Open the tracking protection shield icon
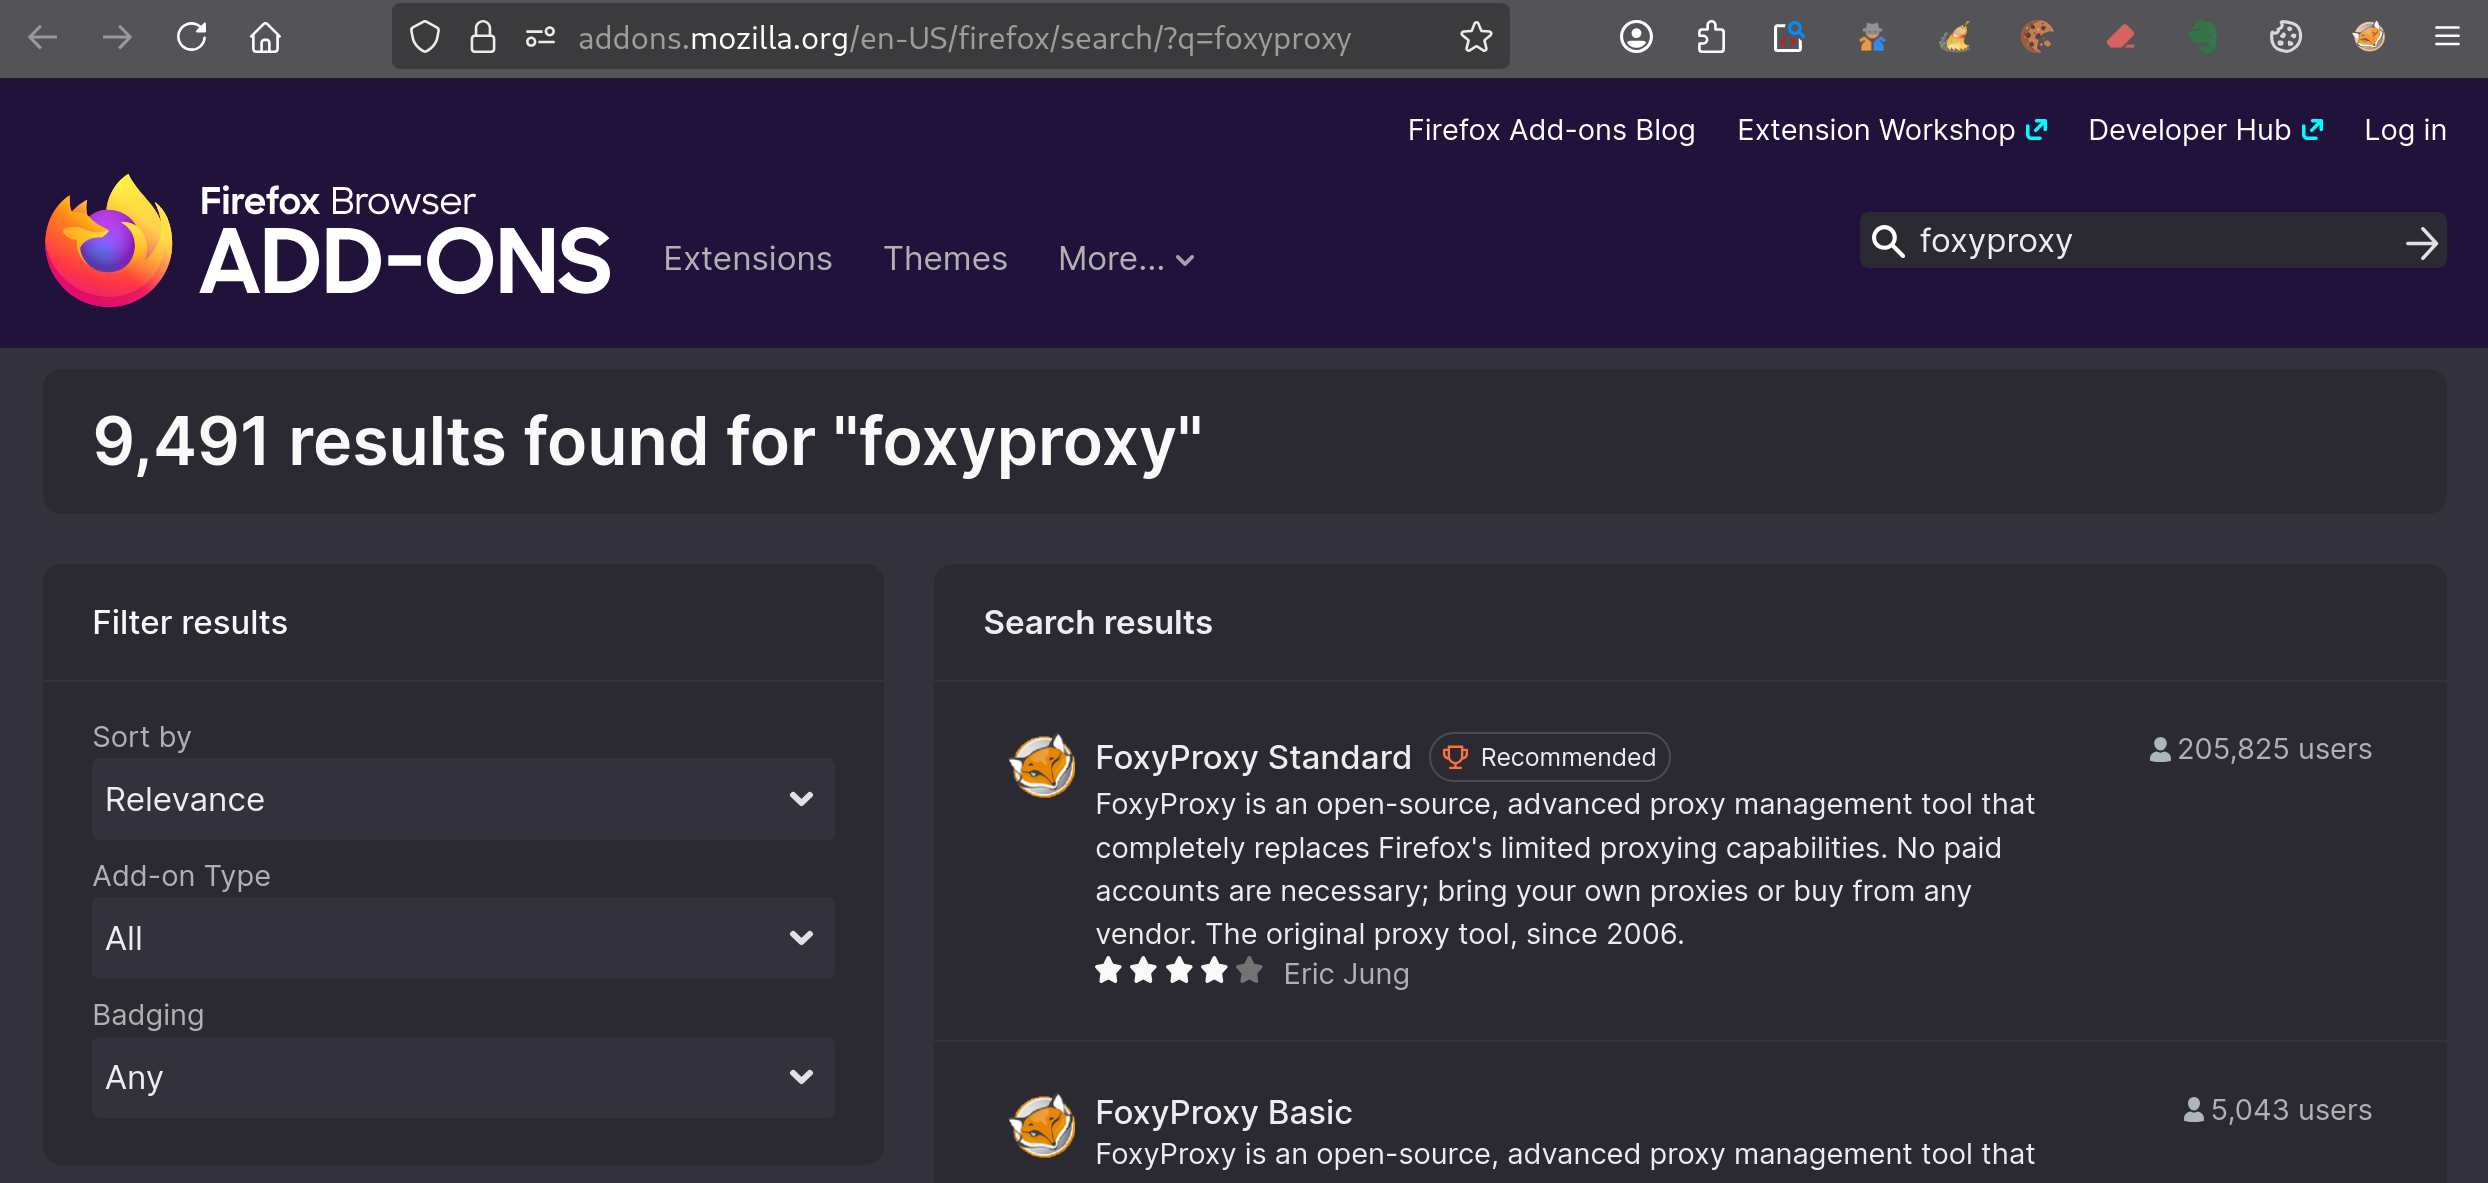The width and height of the screenshot is (2488, 1183). click(x=425, y=38)
